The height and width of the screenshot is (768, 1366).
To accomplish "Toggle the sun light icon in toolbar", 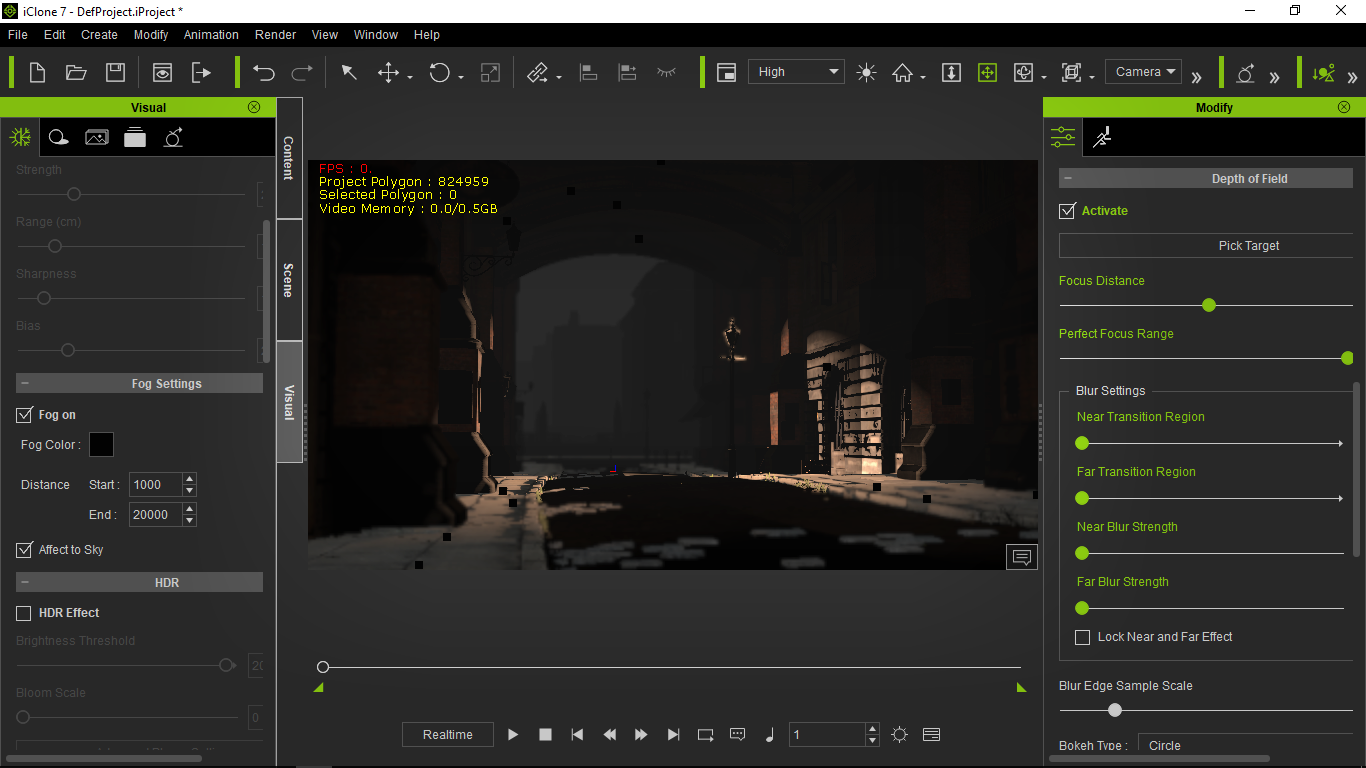I will click(x=866, y=72).
